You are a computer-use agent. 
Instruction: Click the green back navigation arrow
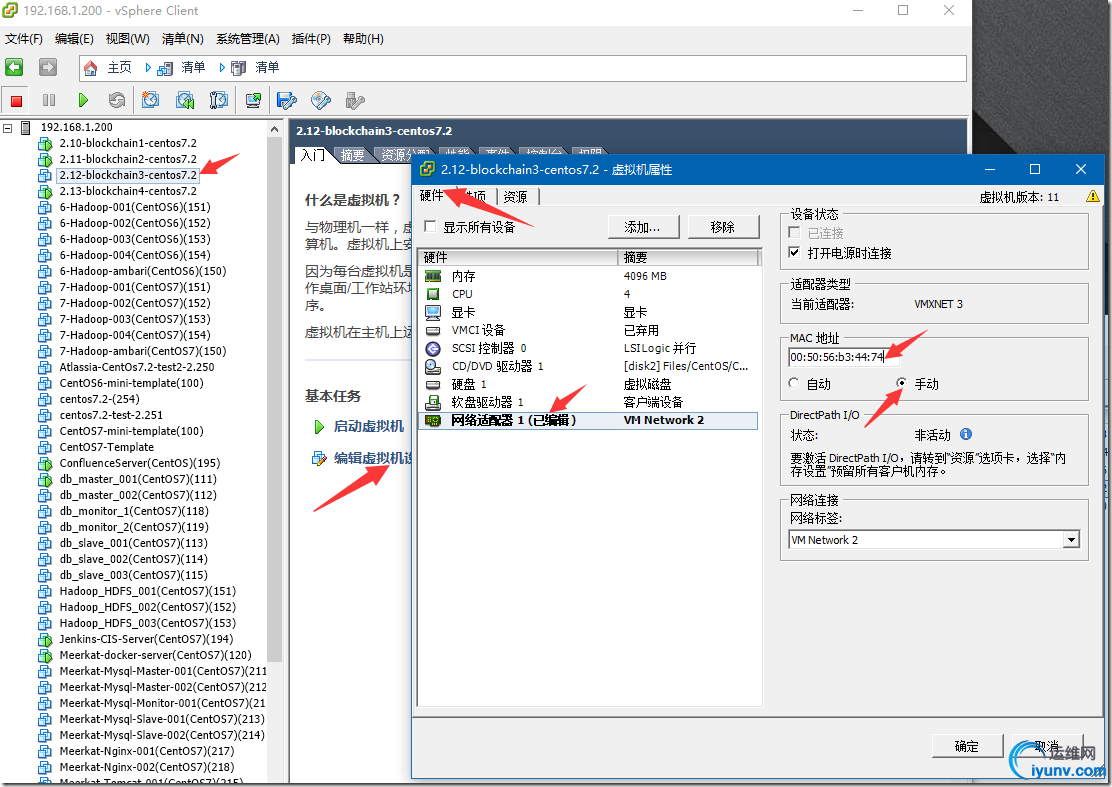coord(14,67)
